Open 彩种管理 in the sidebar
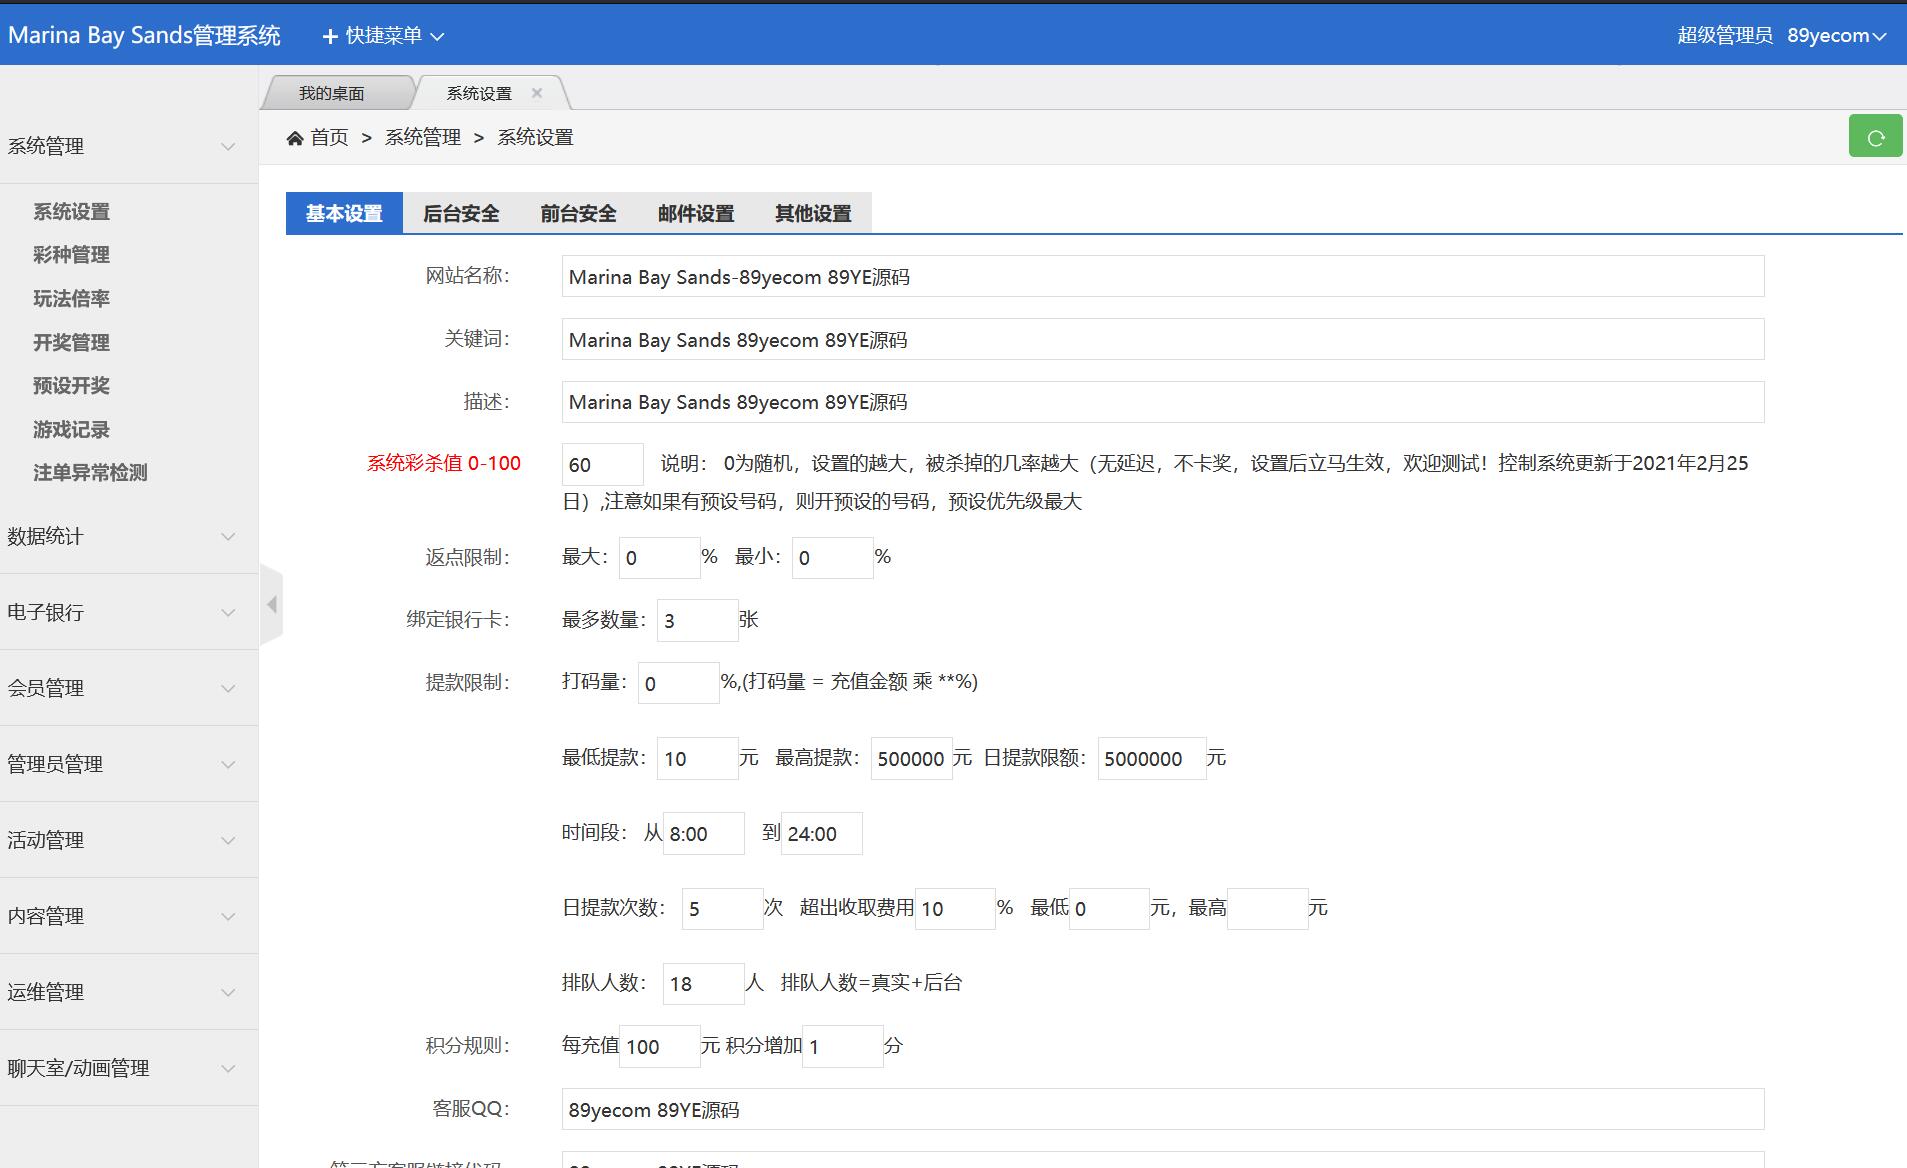 (x=71, y=255)
